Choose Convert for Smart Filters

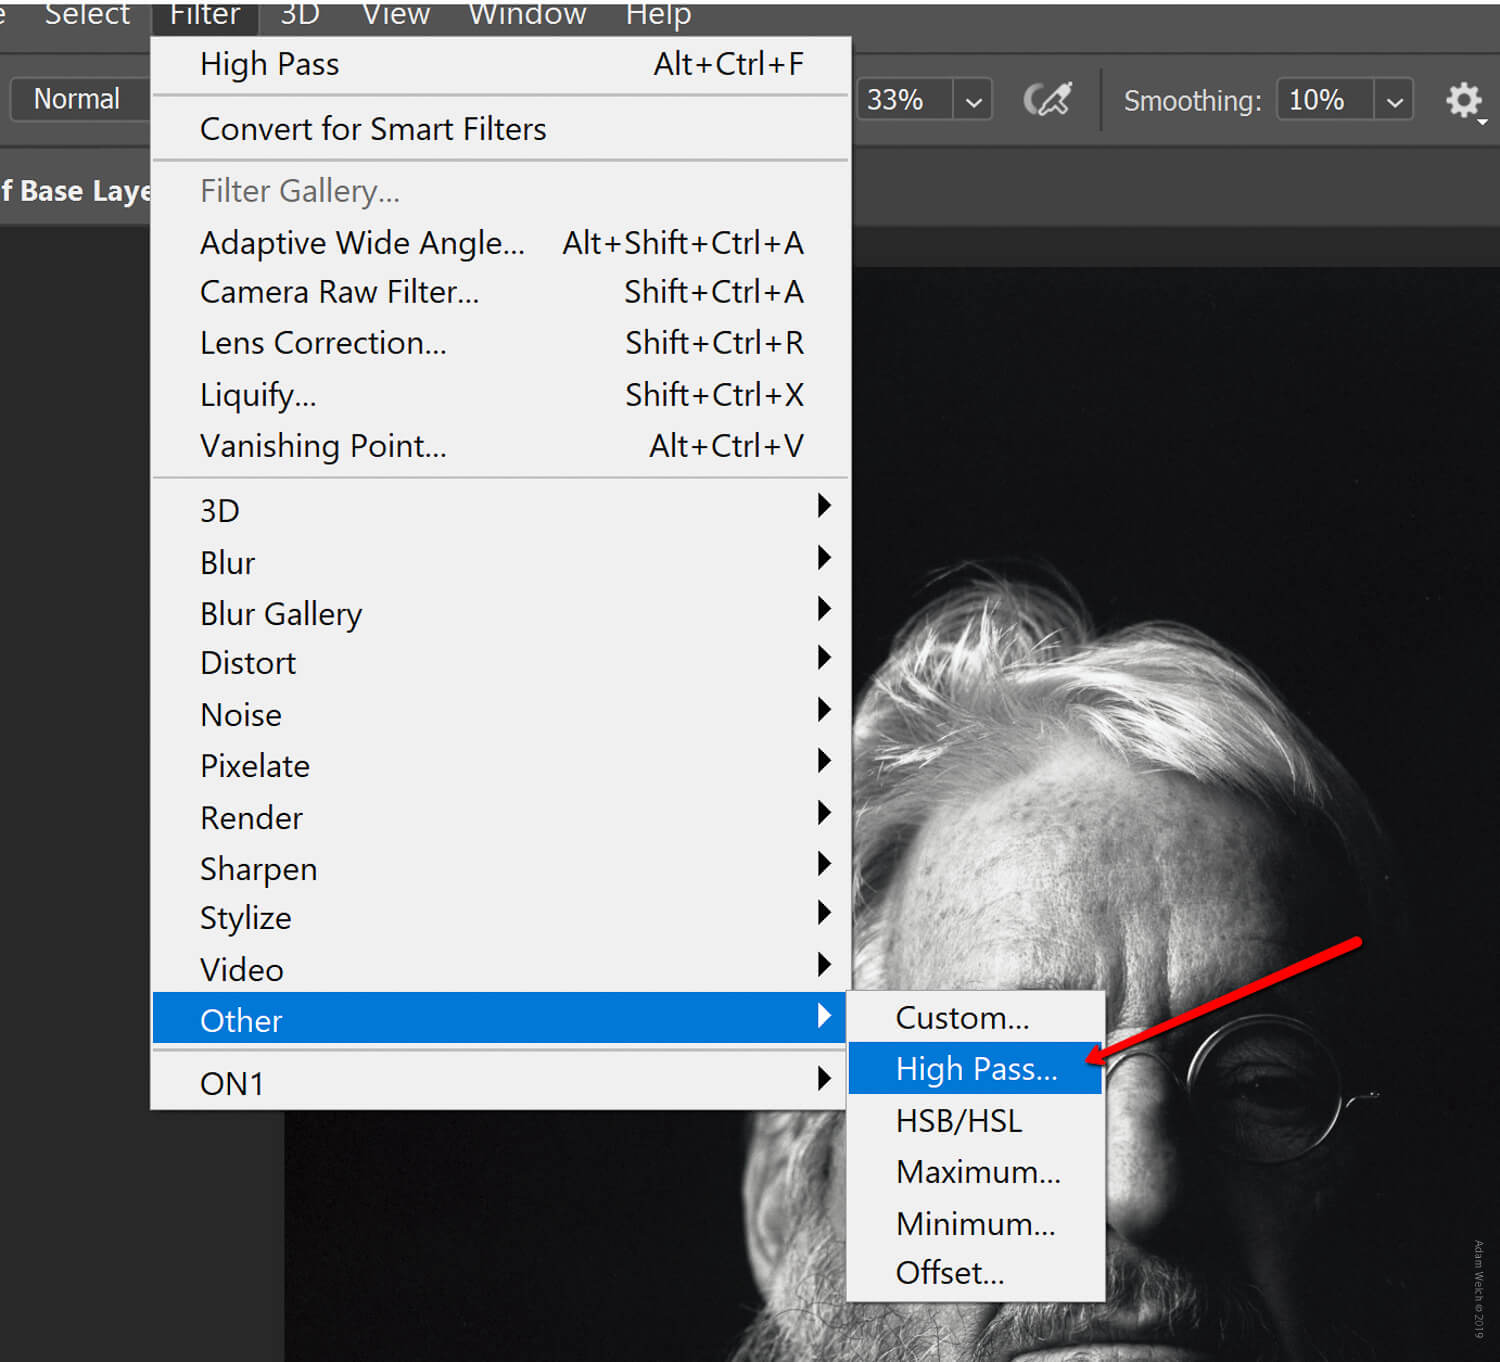pyautogui.click(x=373, y=128)
